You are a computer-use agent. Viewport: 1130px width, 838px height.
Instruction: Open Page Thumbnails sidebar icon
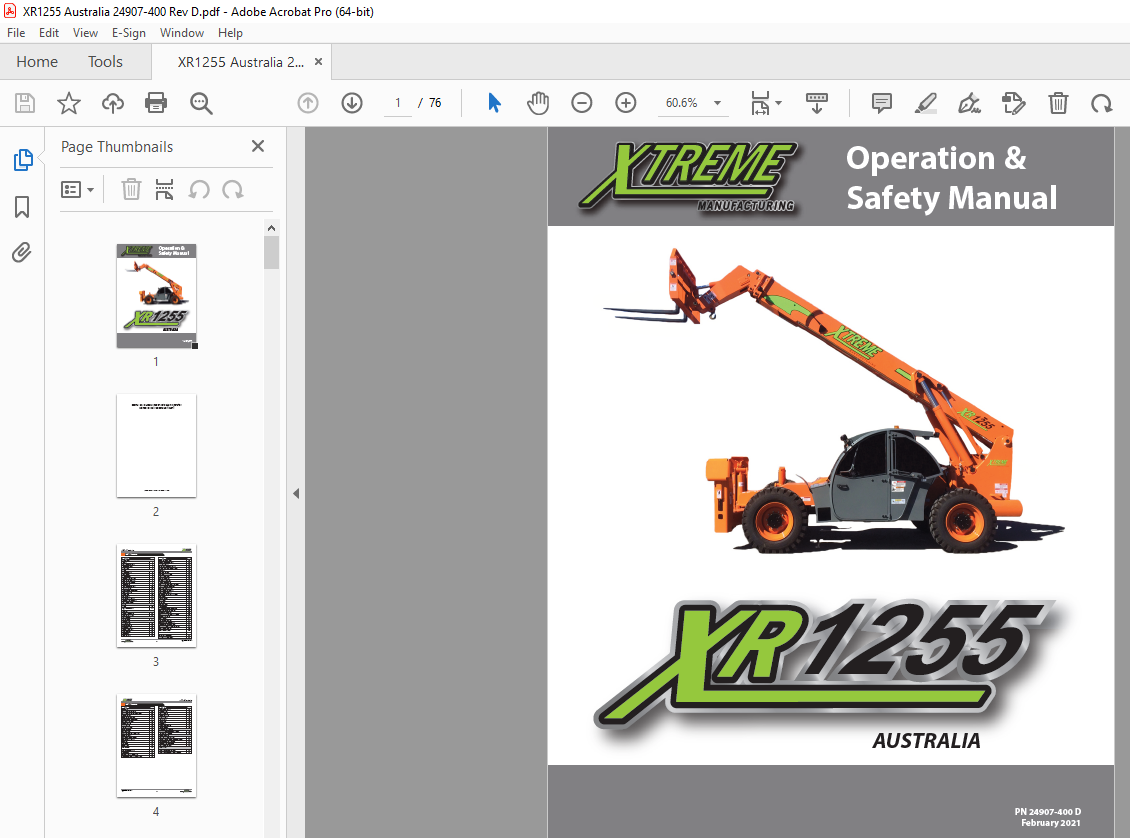(x=22, y=159)
